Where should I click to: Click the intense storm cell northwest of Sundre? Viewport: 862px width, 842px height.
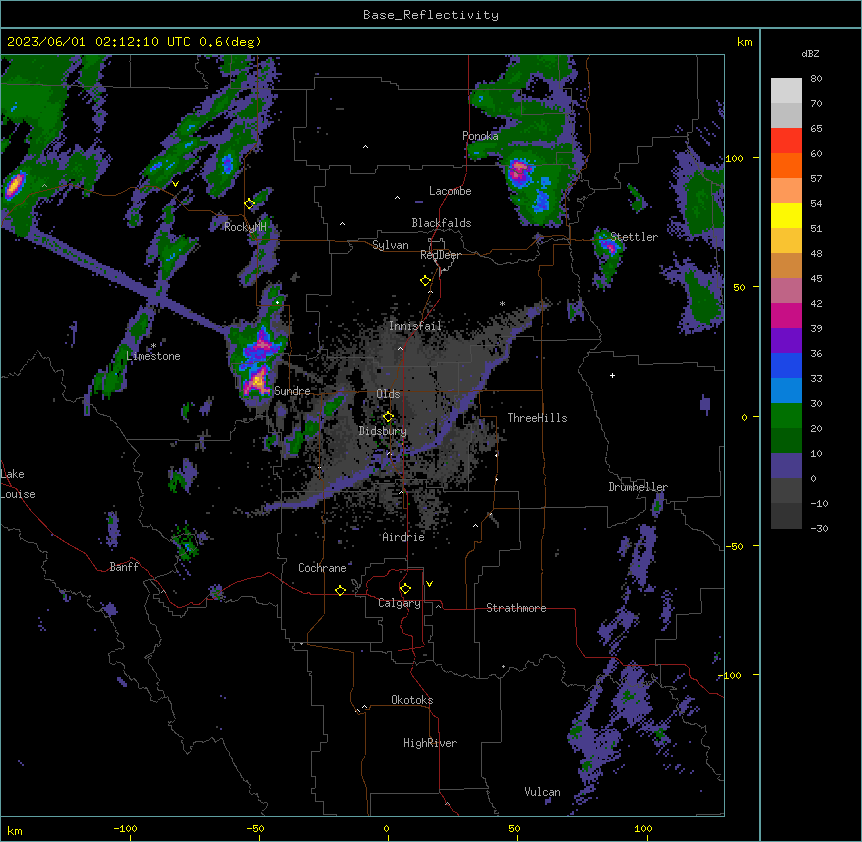tap(258, 360)
